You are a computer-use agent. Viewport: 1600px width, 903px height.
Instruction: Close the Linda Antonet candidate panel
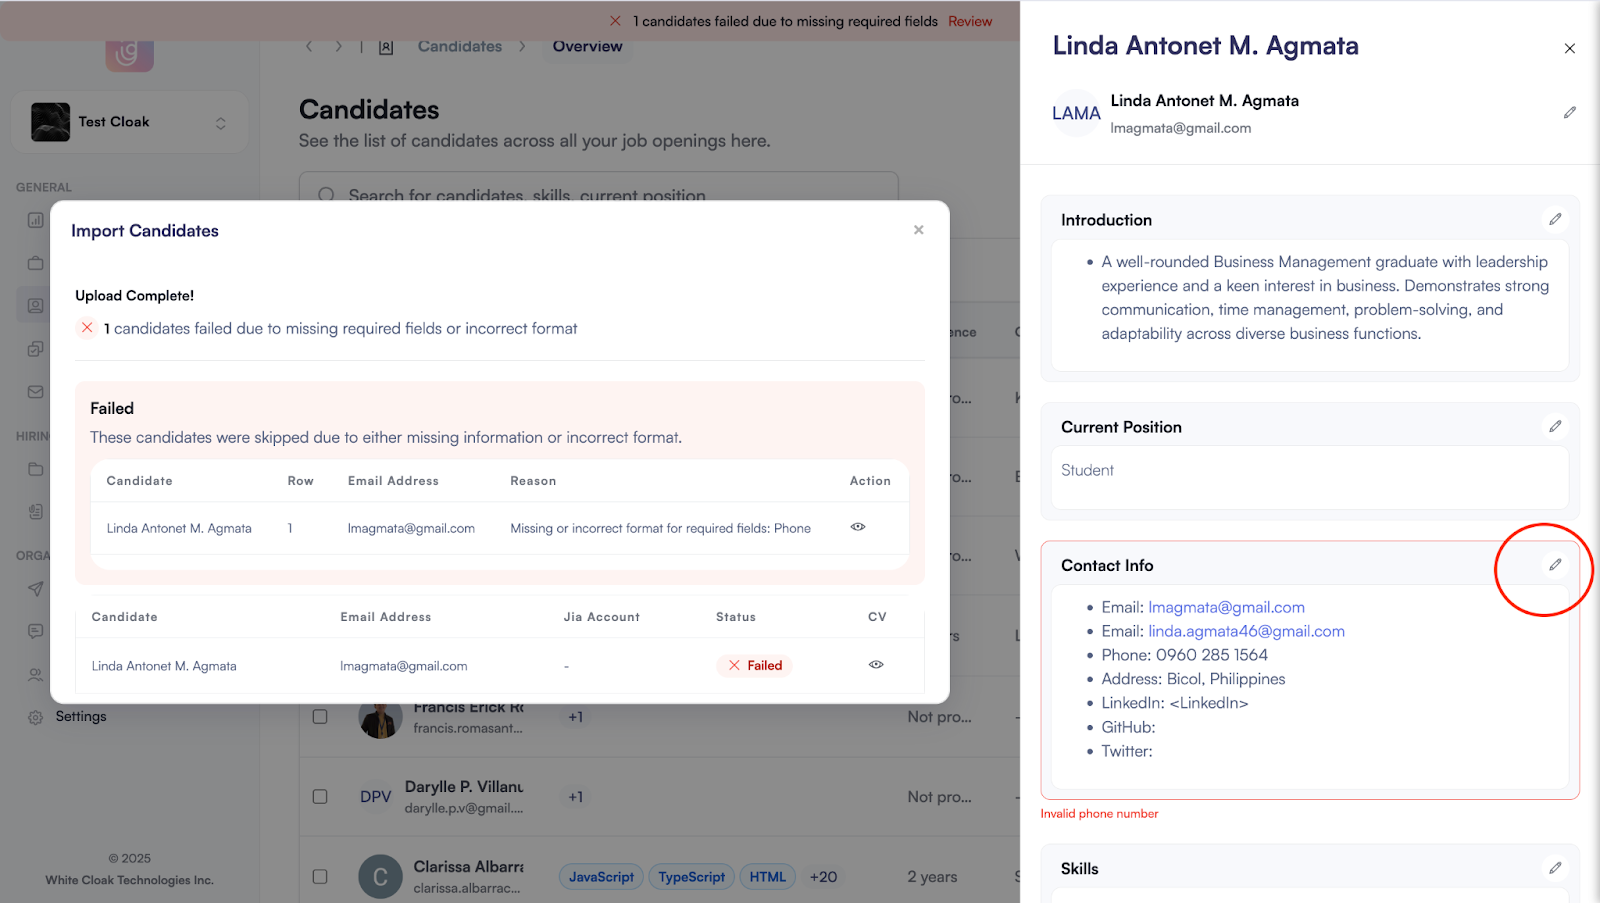click(x=1569, y=48)
